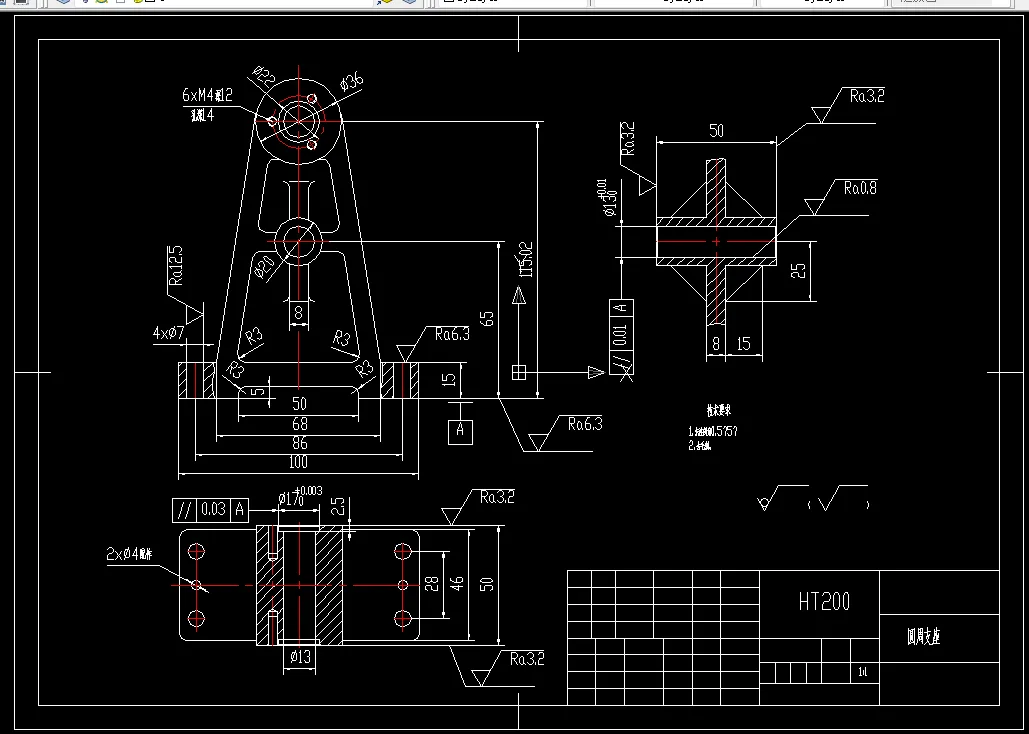Select the 0.01 parallelism frame in the section view

click(x=621, y=336)
